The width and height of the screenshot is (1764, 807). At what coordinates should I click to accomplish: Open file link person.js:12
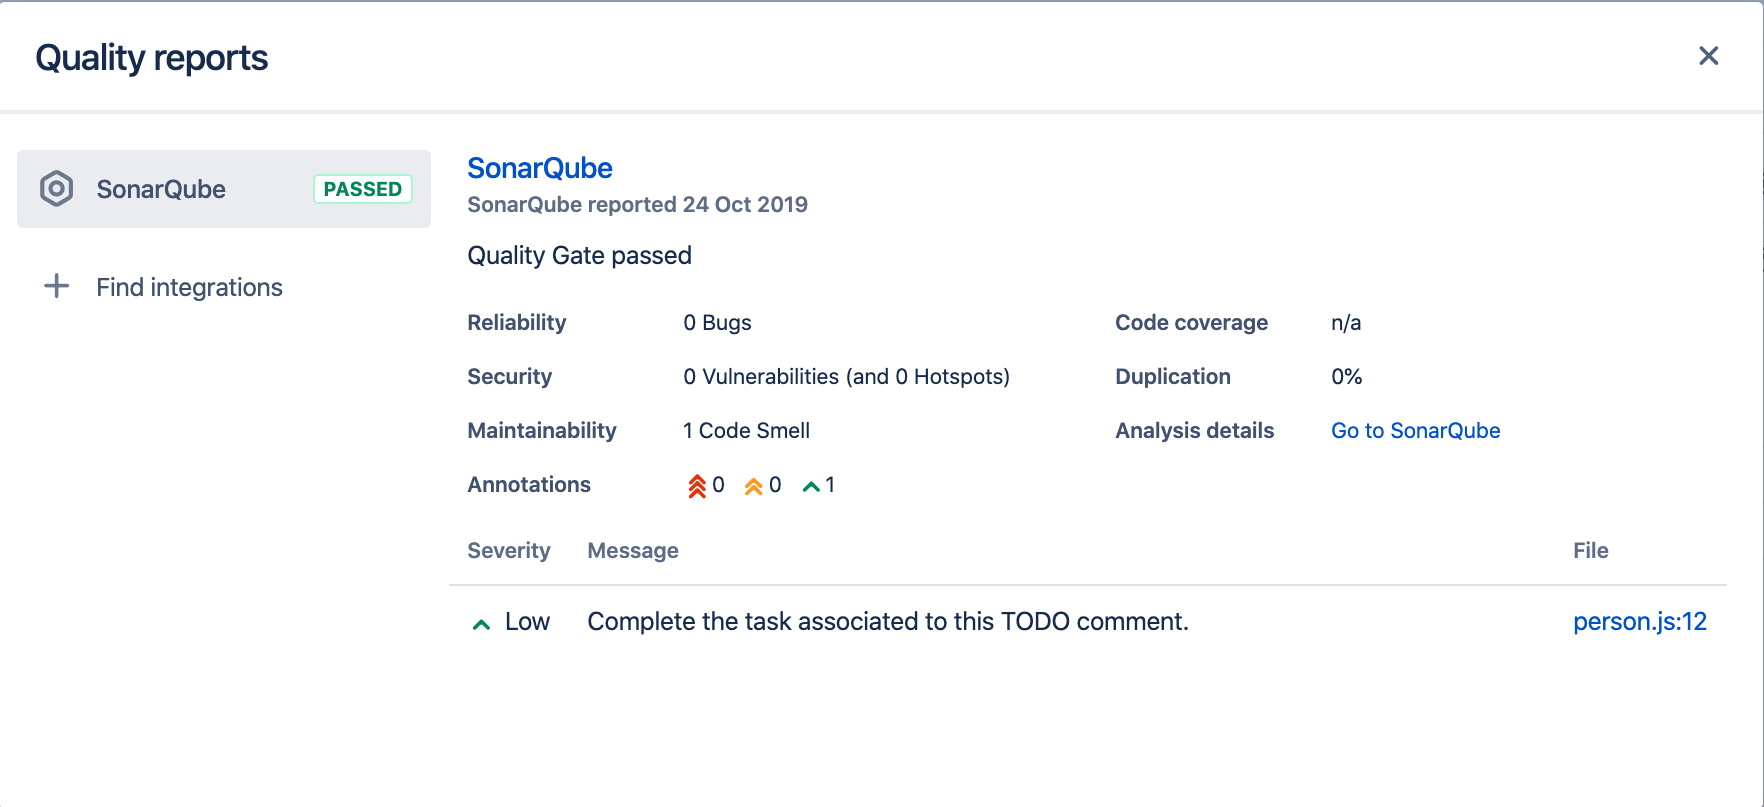point(1640,621)
